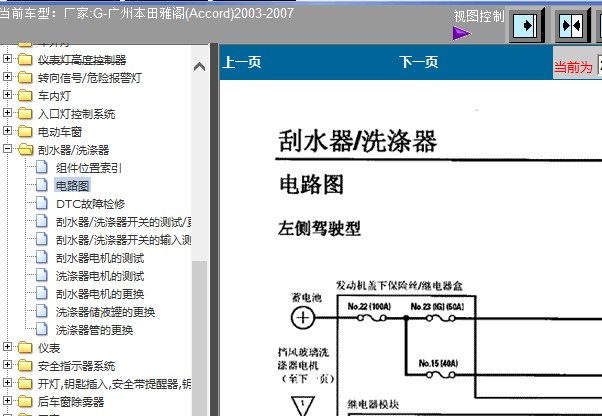Expand the 开灯,钥匙插入,安全带提醒器 node
The width and height of the screenshot is (602, 416).
coord(7,383)
